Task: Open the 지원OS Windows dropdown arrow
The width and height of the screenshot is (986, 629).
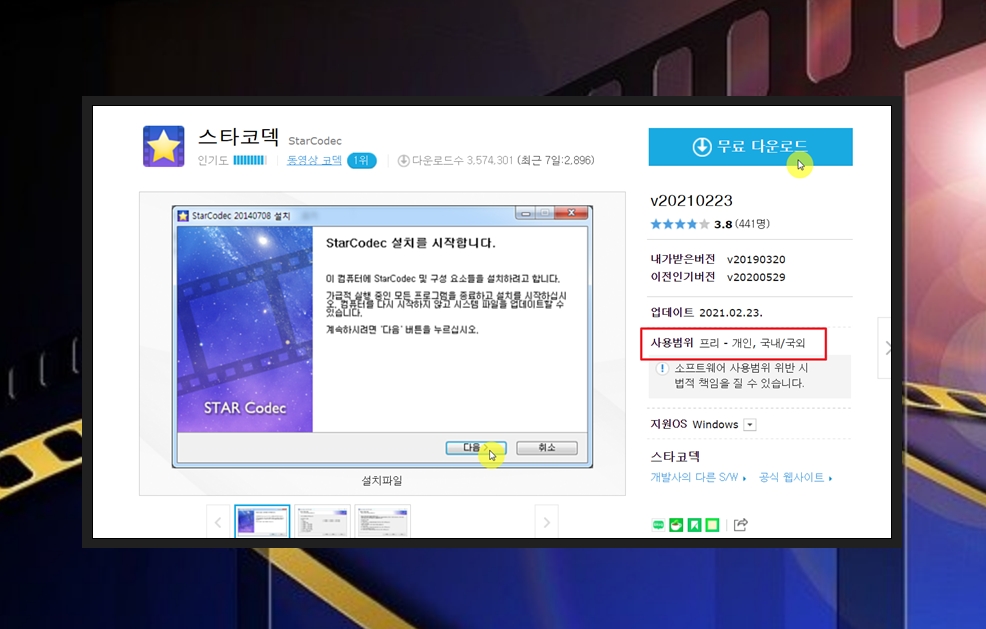Action: click(x=749, y=425)
